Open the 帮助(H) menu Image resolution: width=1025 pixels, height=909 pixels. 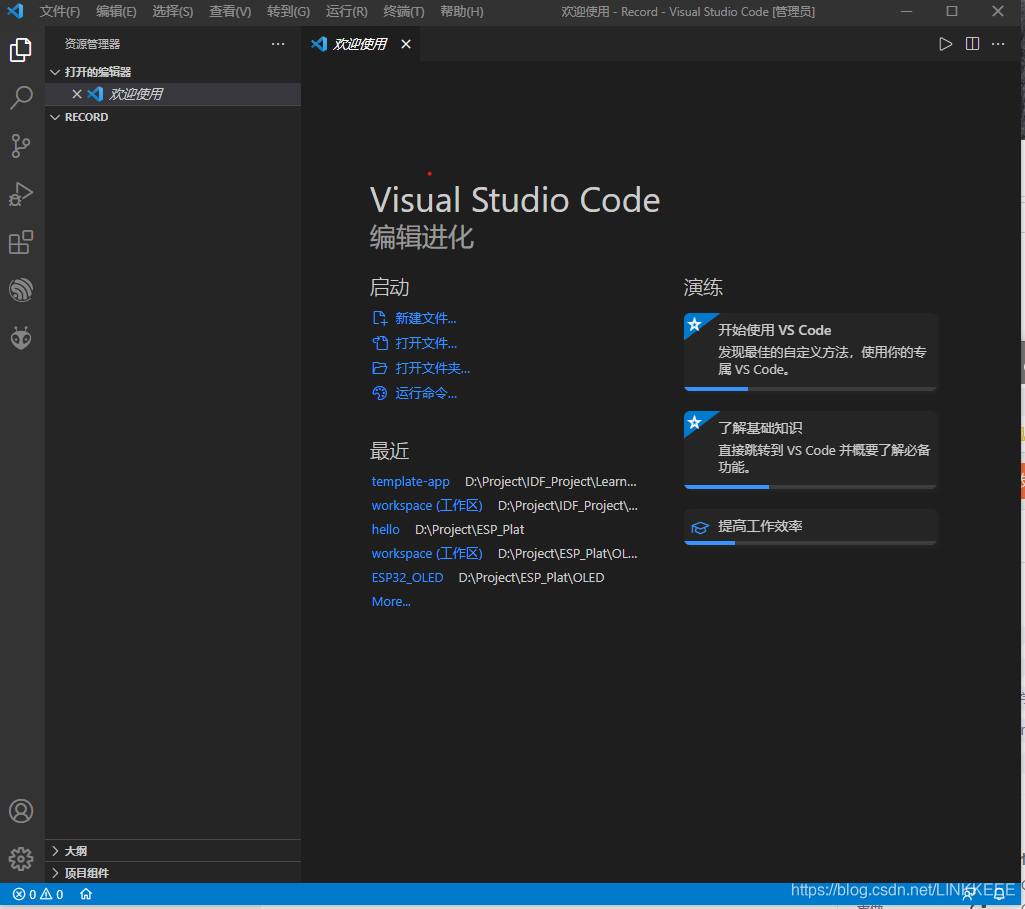click(462, 12)
